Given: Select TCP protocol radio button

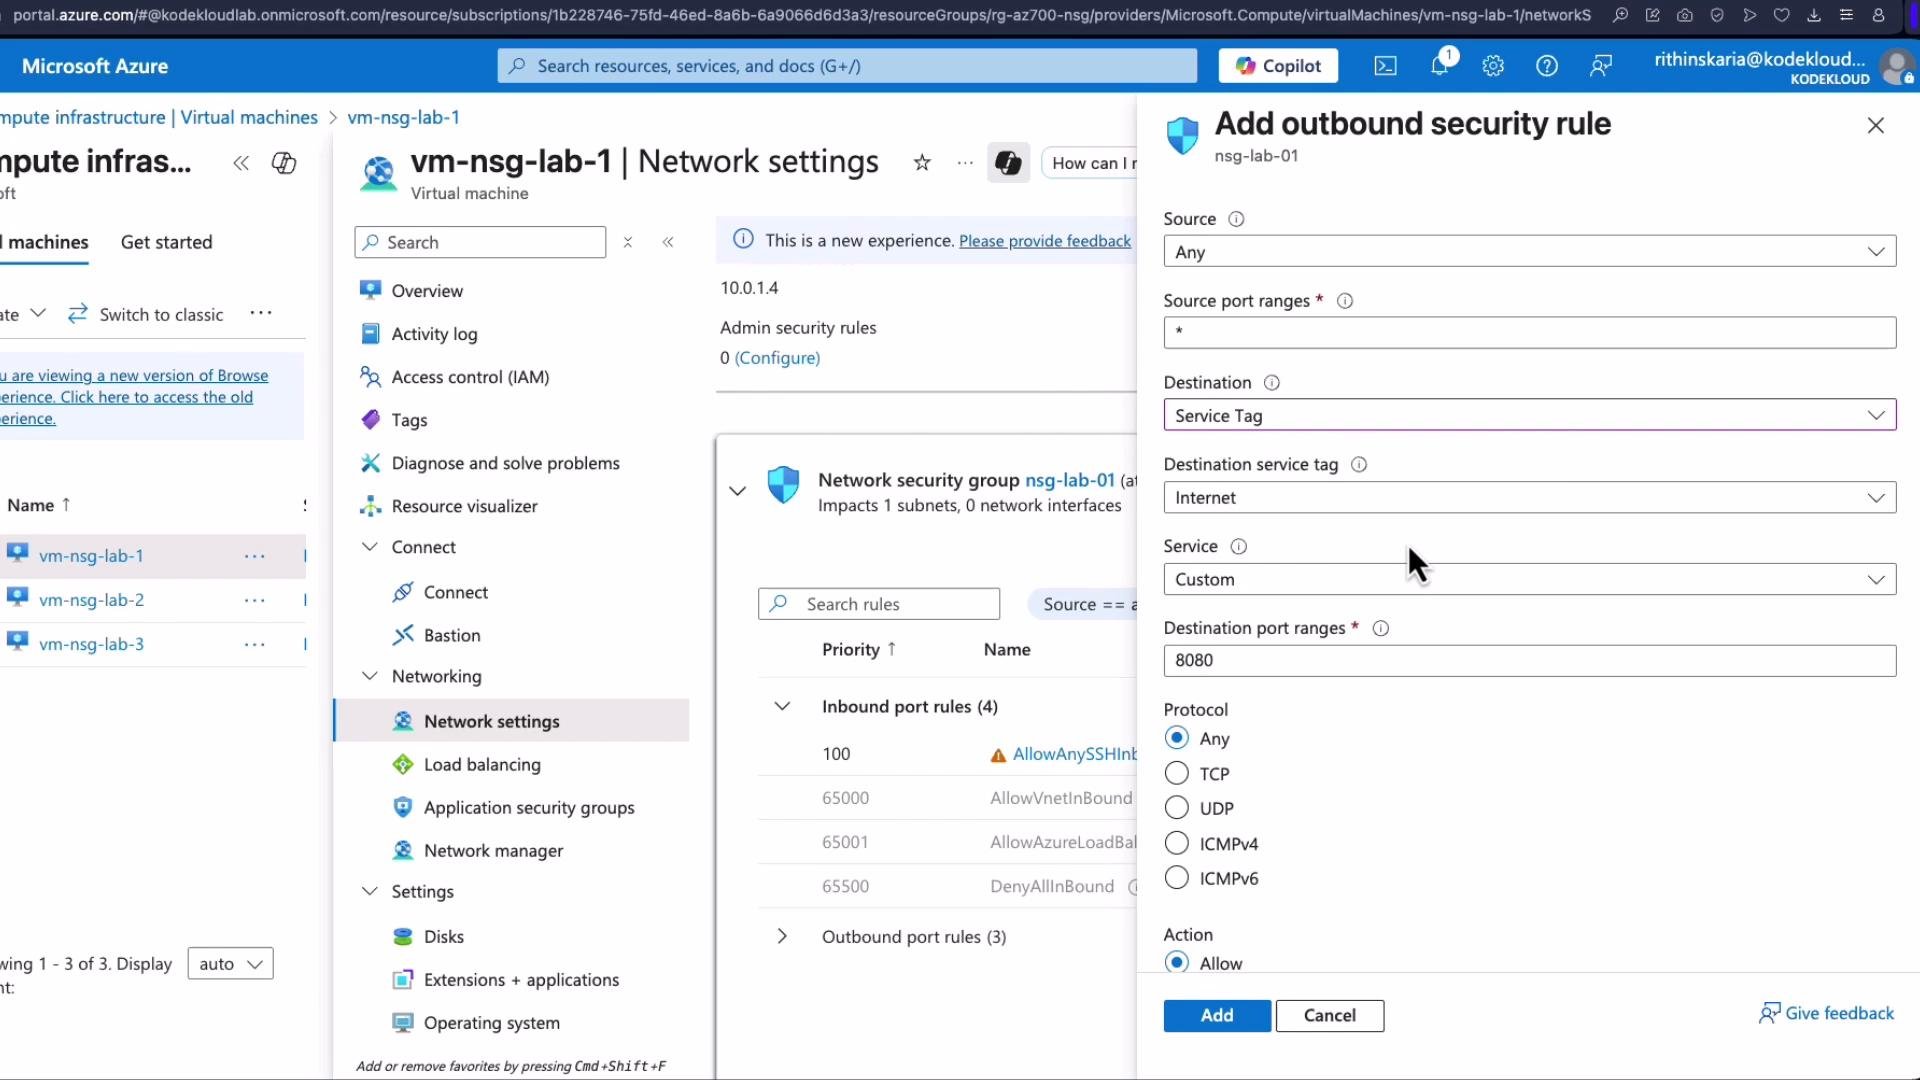Looking at the screenshot, I should (x=1177, y=773).
